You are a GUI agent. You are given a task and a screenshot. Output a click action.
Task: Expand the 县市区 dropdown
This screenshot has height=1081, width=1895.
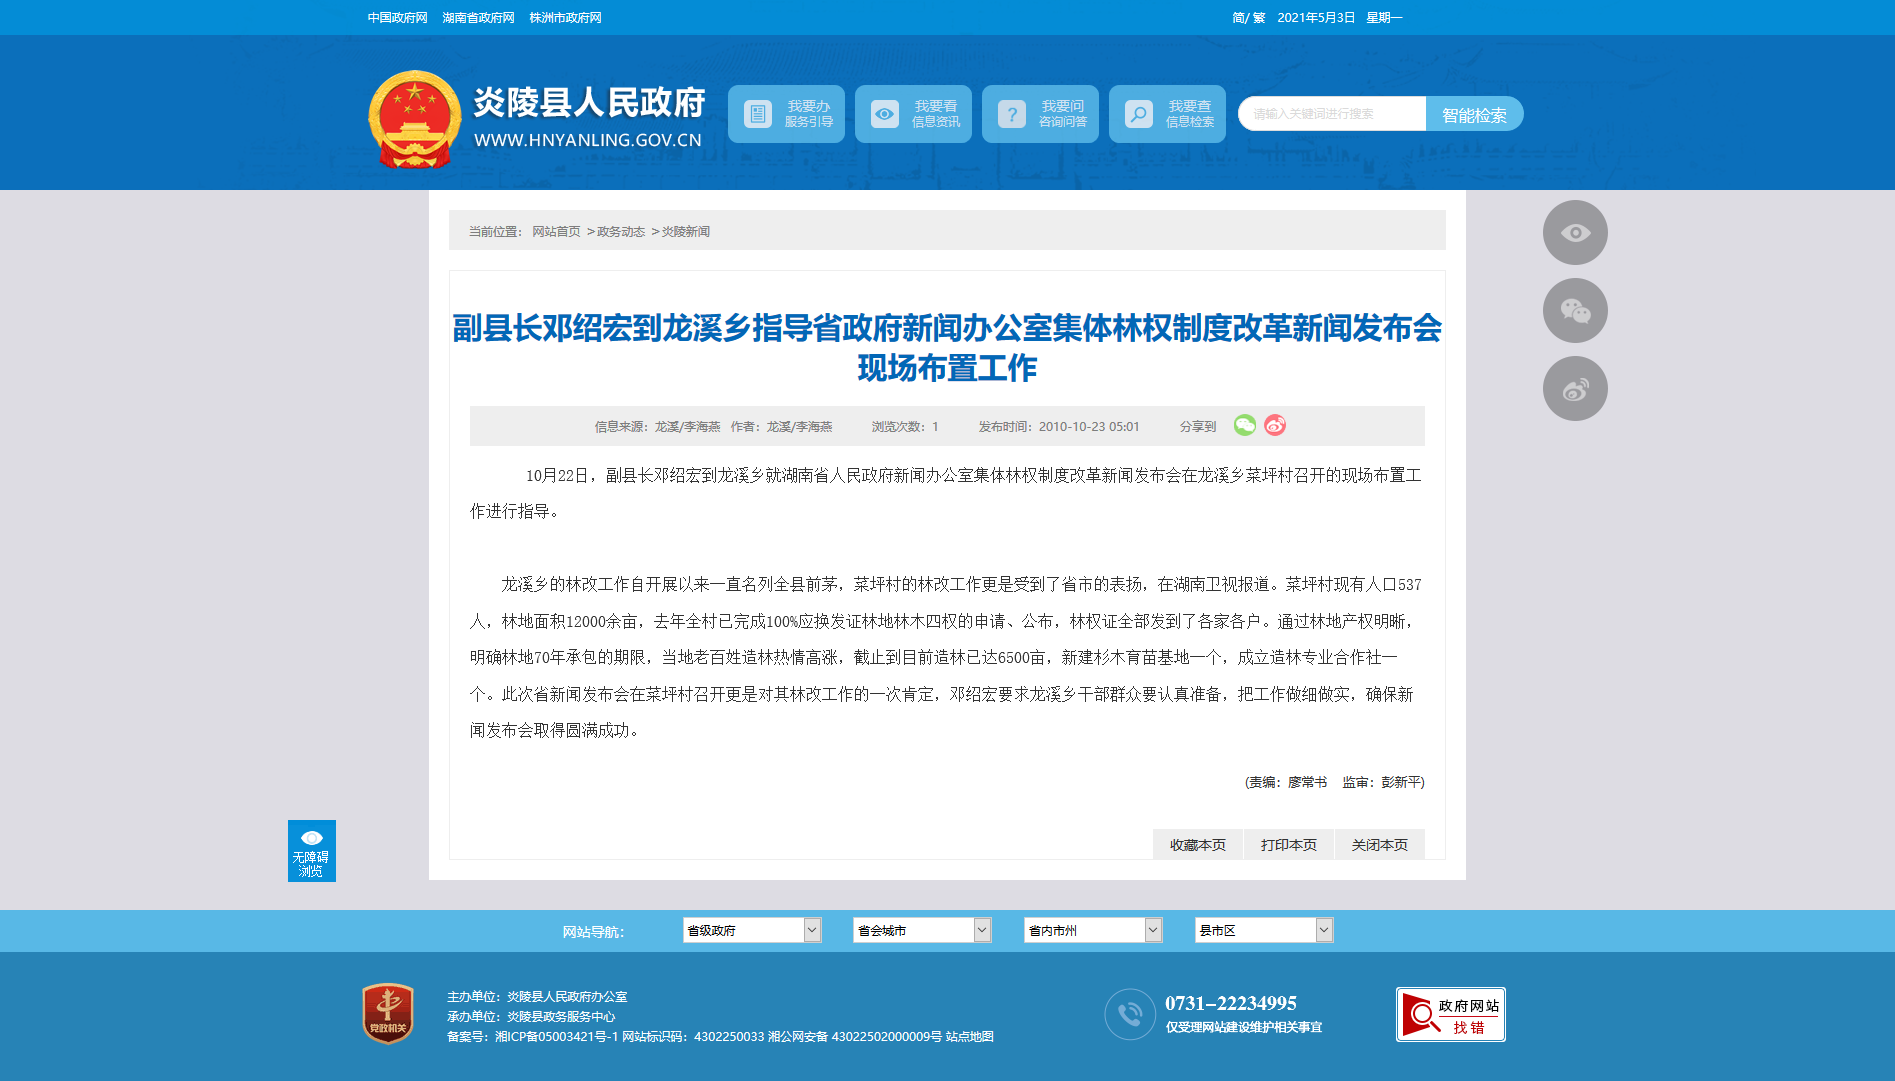pyautogui.click(x=1264, y=930)
